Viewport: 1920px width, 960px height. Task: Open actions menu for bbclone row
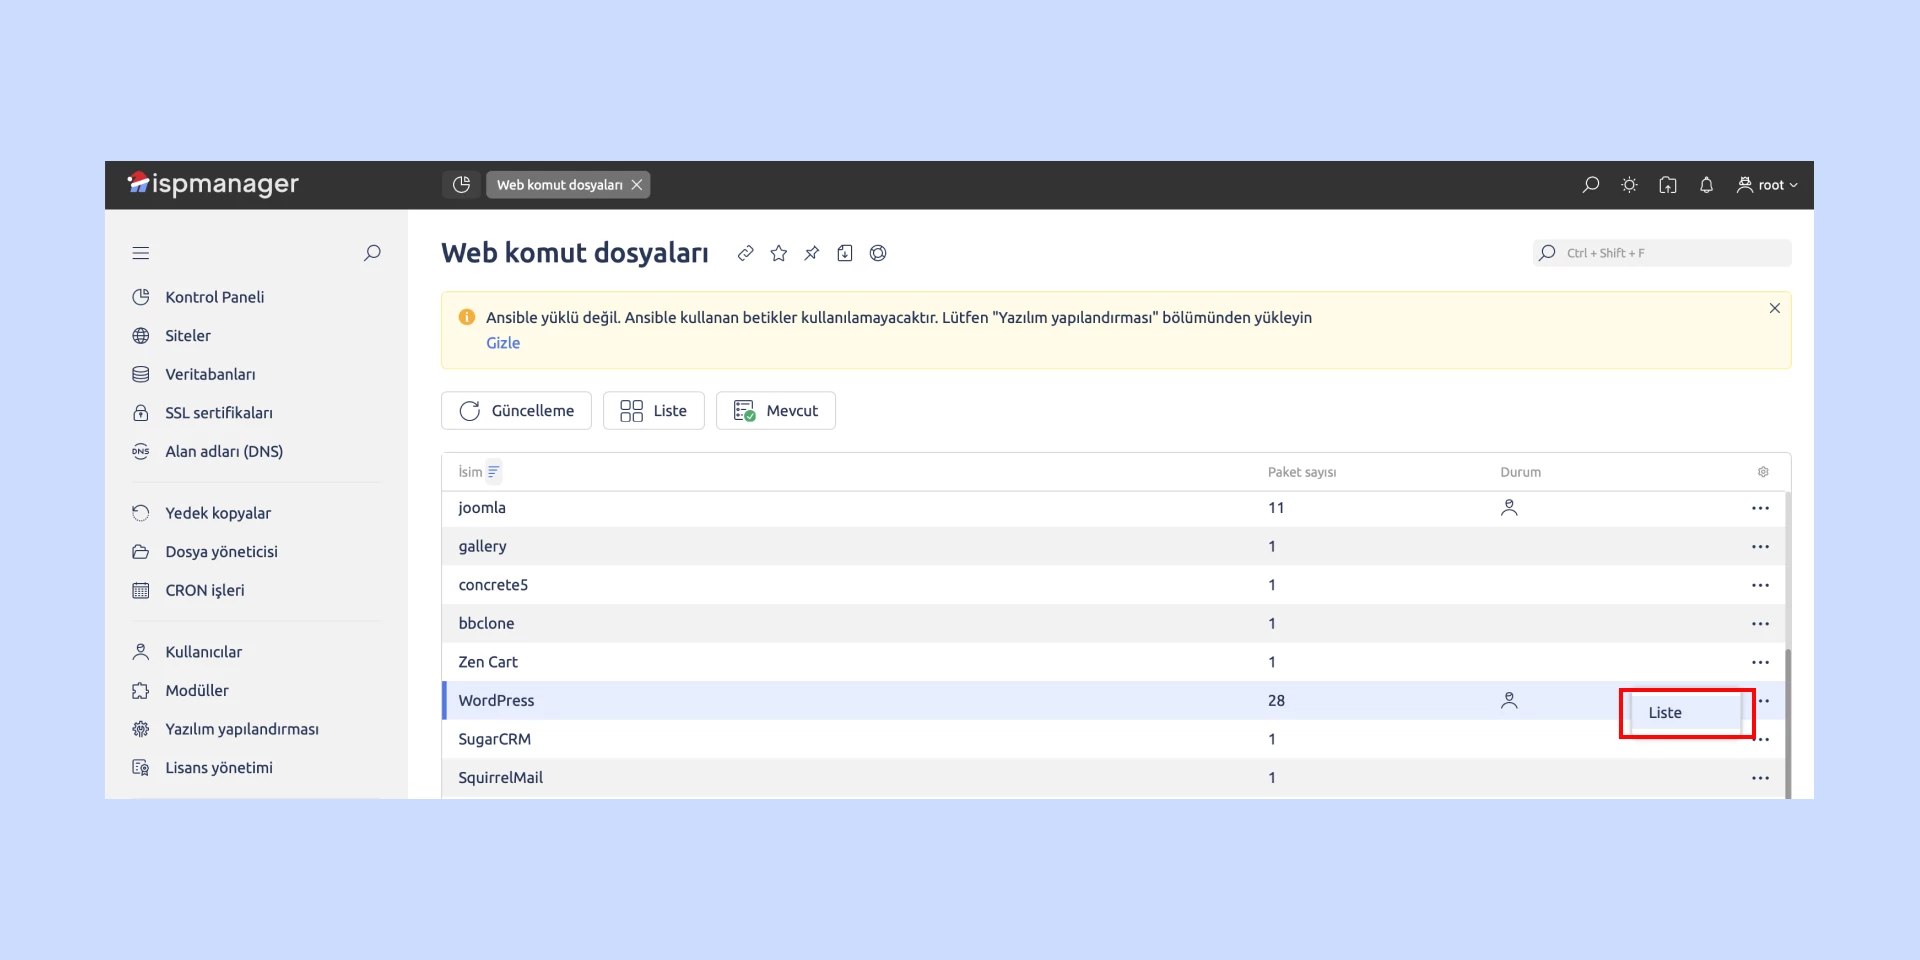(x=1760, y=624)
